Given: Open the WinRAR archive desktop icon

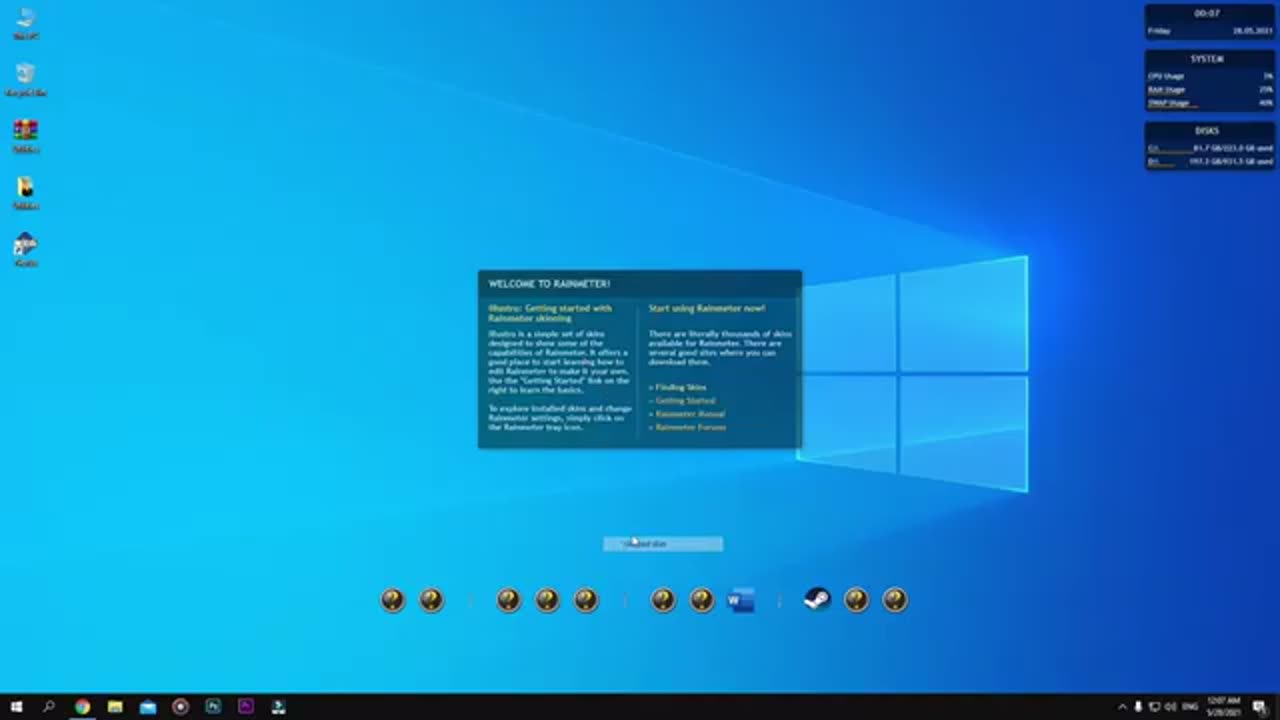Looking at the screenshot, I should tap(26, 136).
